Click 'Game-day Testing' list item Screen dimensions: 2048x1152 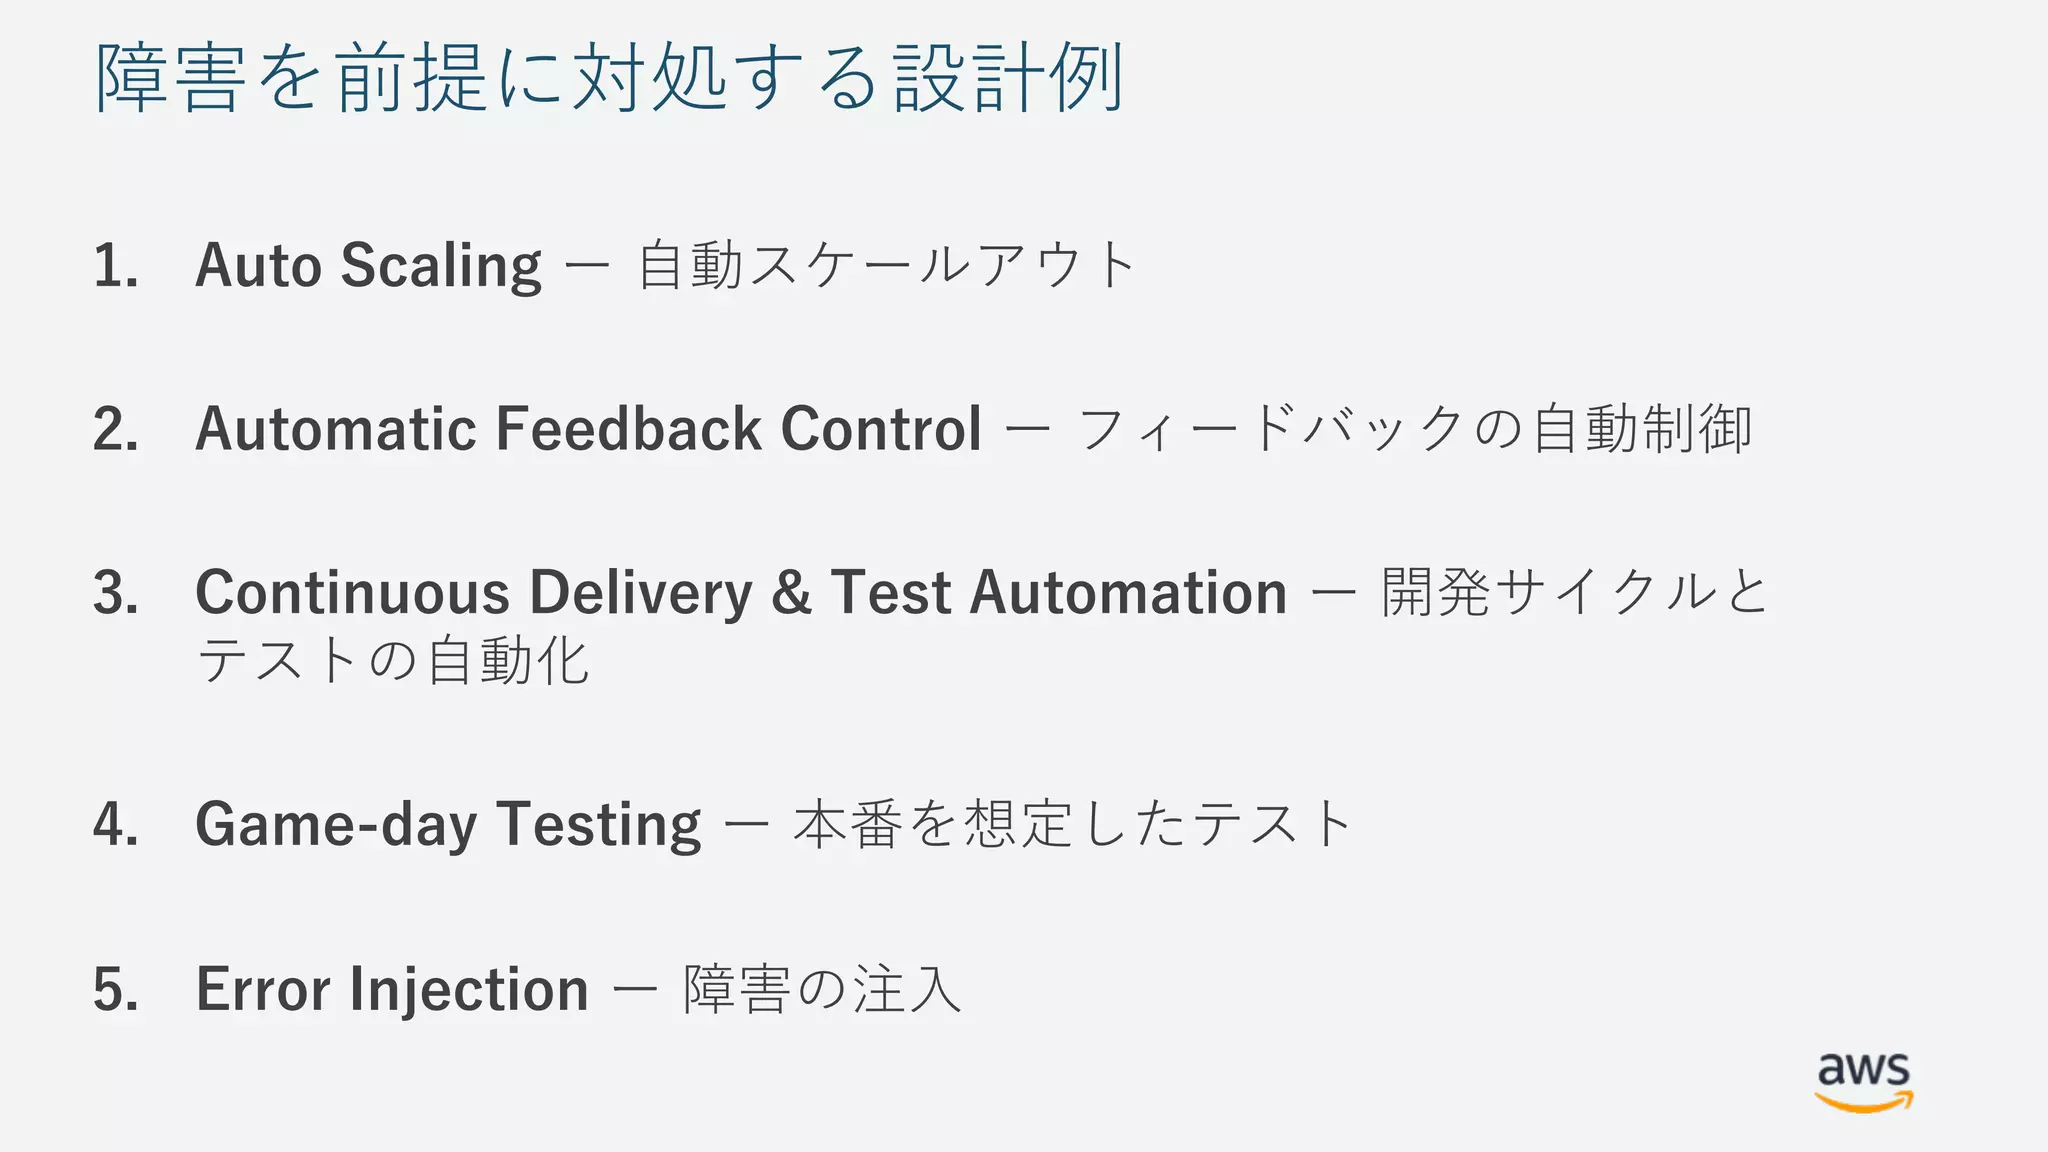pos(448,825)
